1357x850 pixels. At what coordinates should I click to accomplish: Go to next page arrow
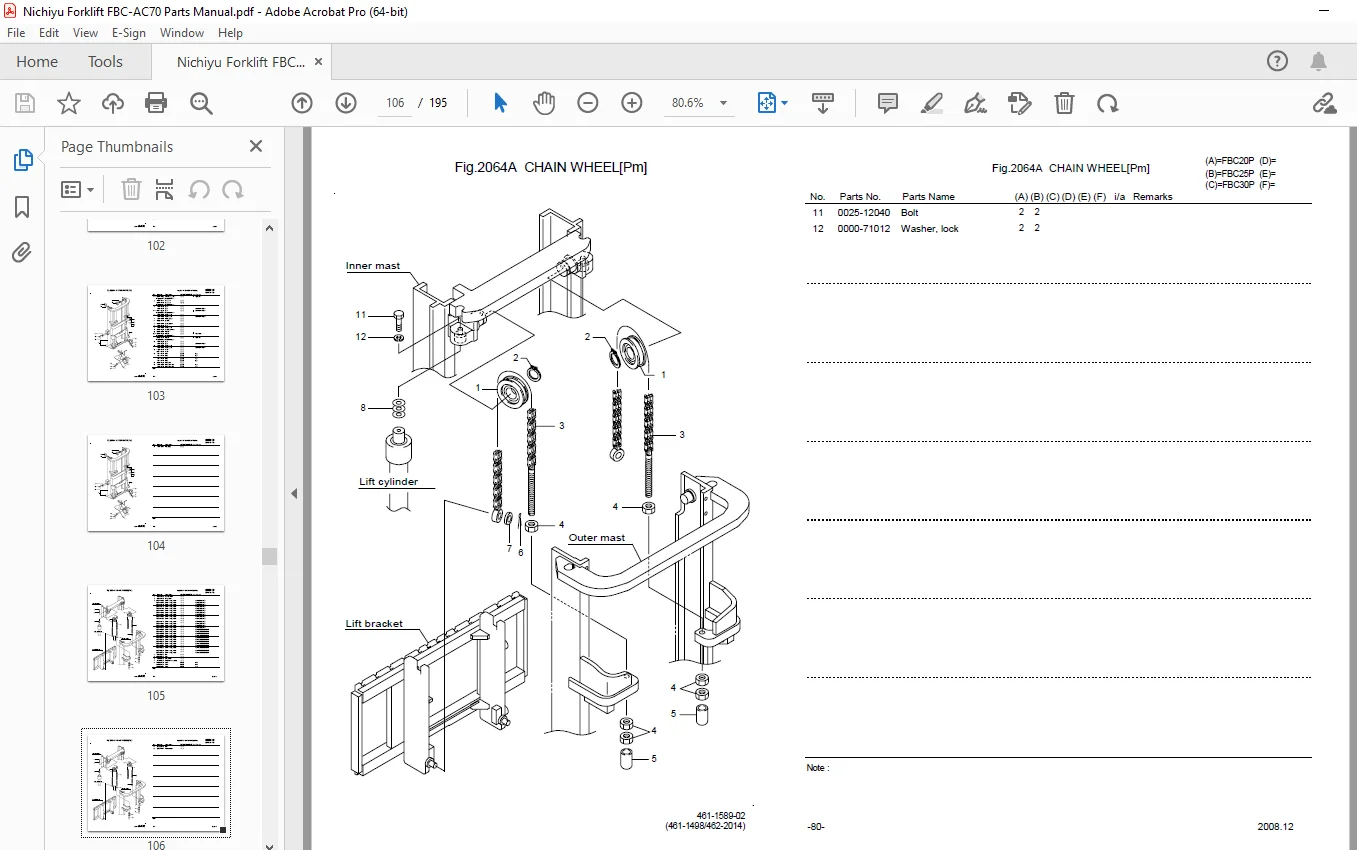point(346,103)
